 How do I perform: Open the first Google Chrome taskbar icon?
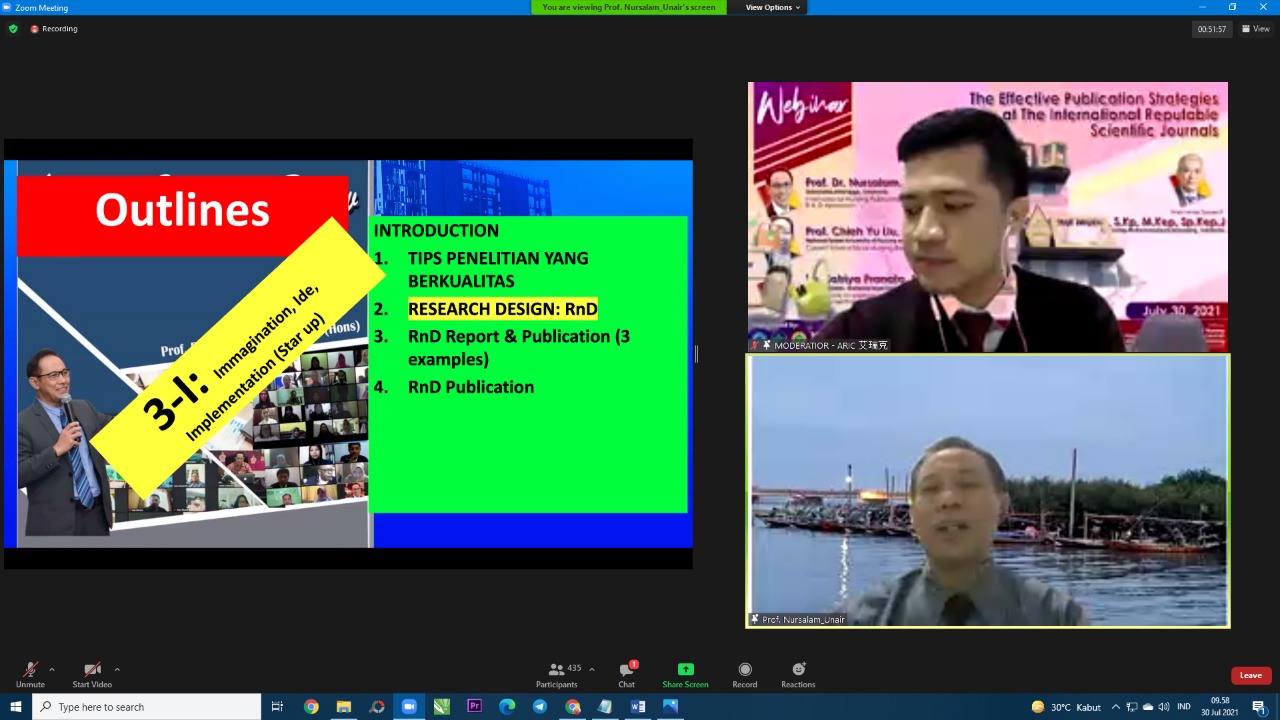(311, 707)
